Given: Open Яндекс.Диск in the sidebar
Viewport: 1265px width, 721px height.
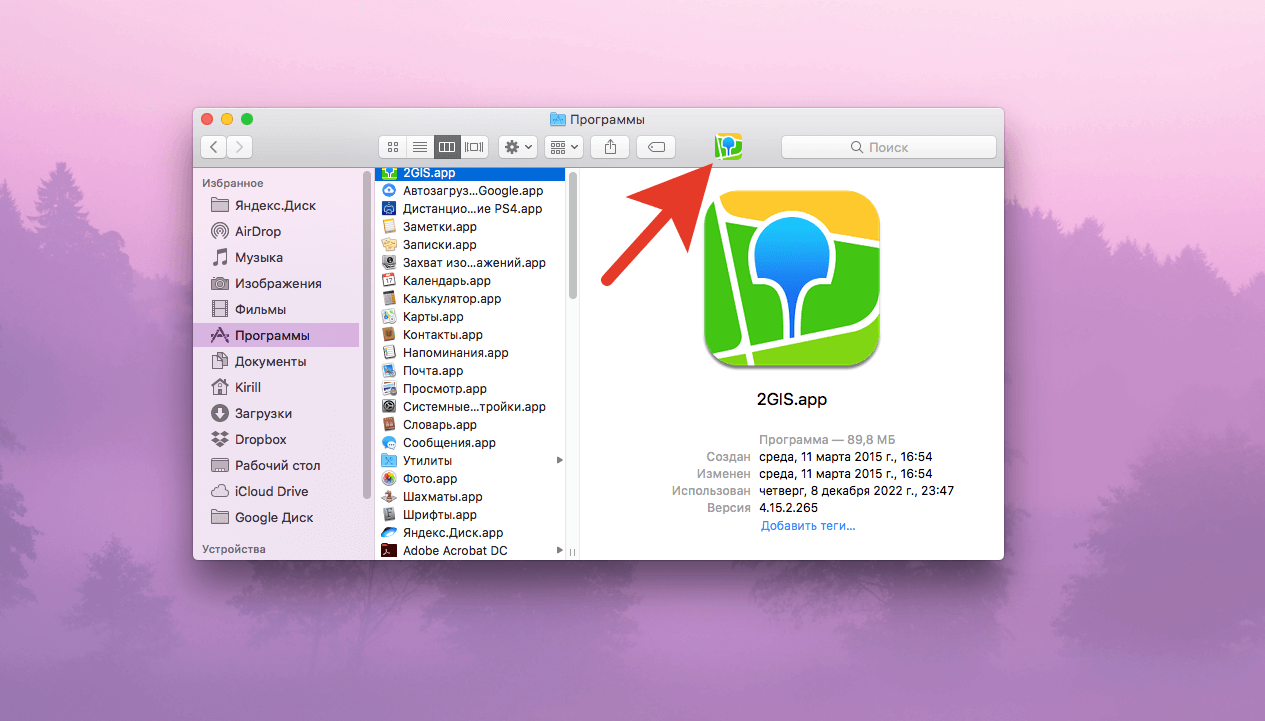Looking at the screenshot, I should 276,205.
